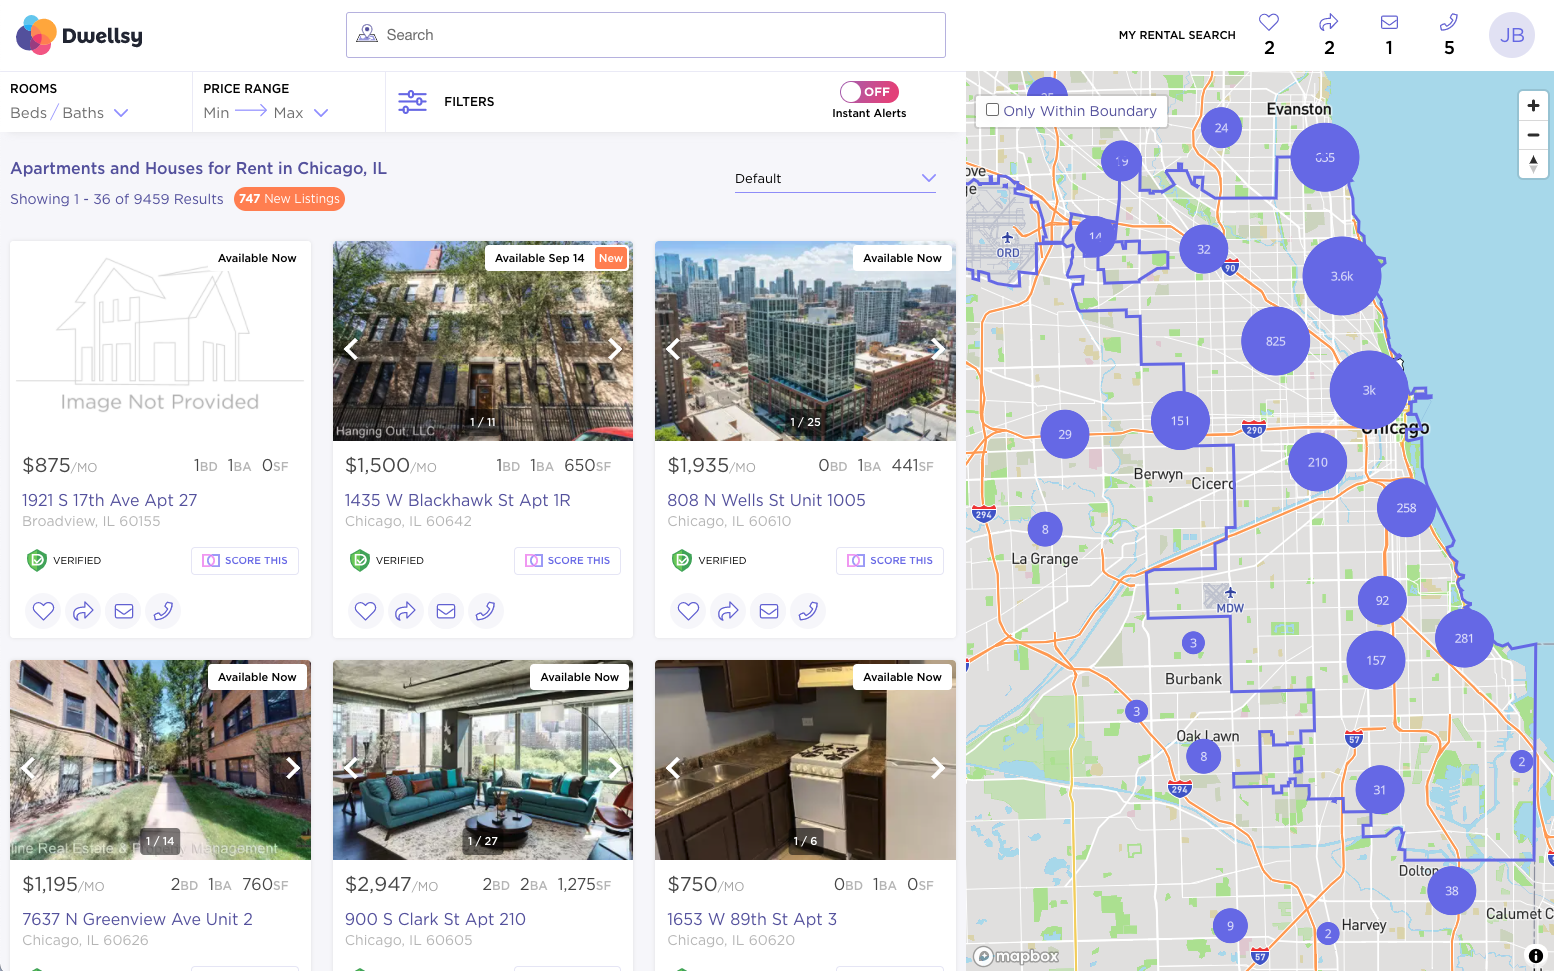Image resolution: width=1554 pixels, height=971 pixels.
Task: Share the 1921 S 17th Ave listing
Action: [84, 610]
